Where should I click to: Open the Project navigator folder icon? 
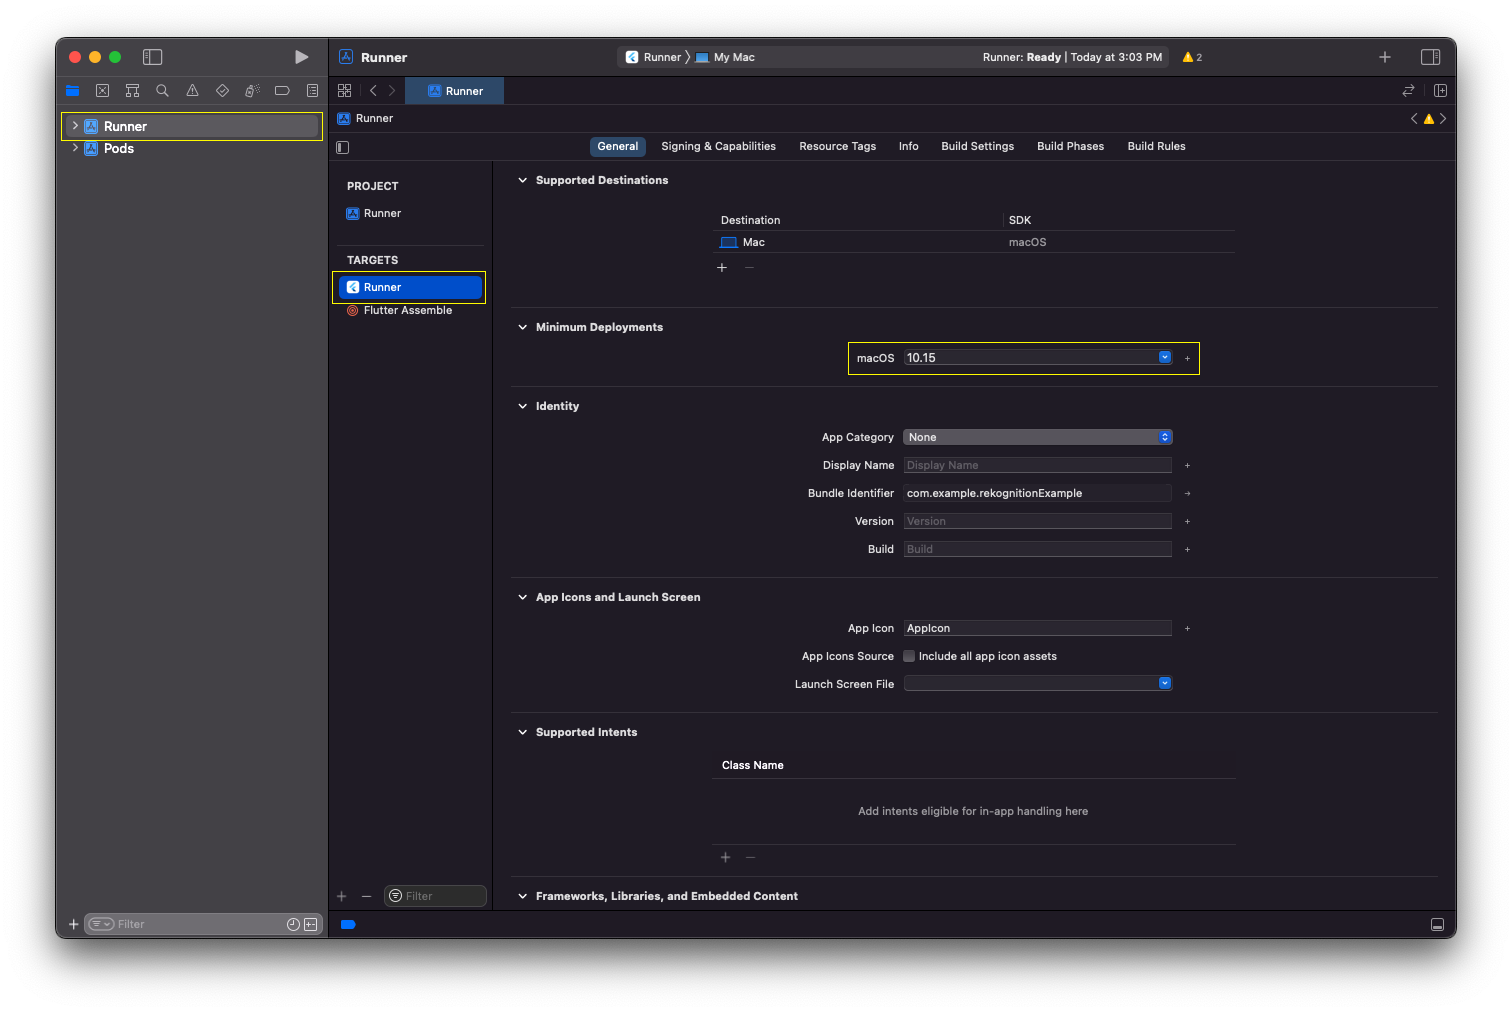72,90
